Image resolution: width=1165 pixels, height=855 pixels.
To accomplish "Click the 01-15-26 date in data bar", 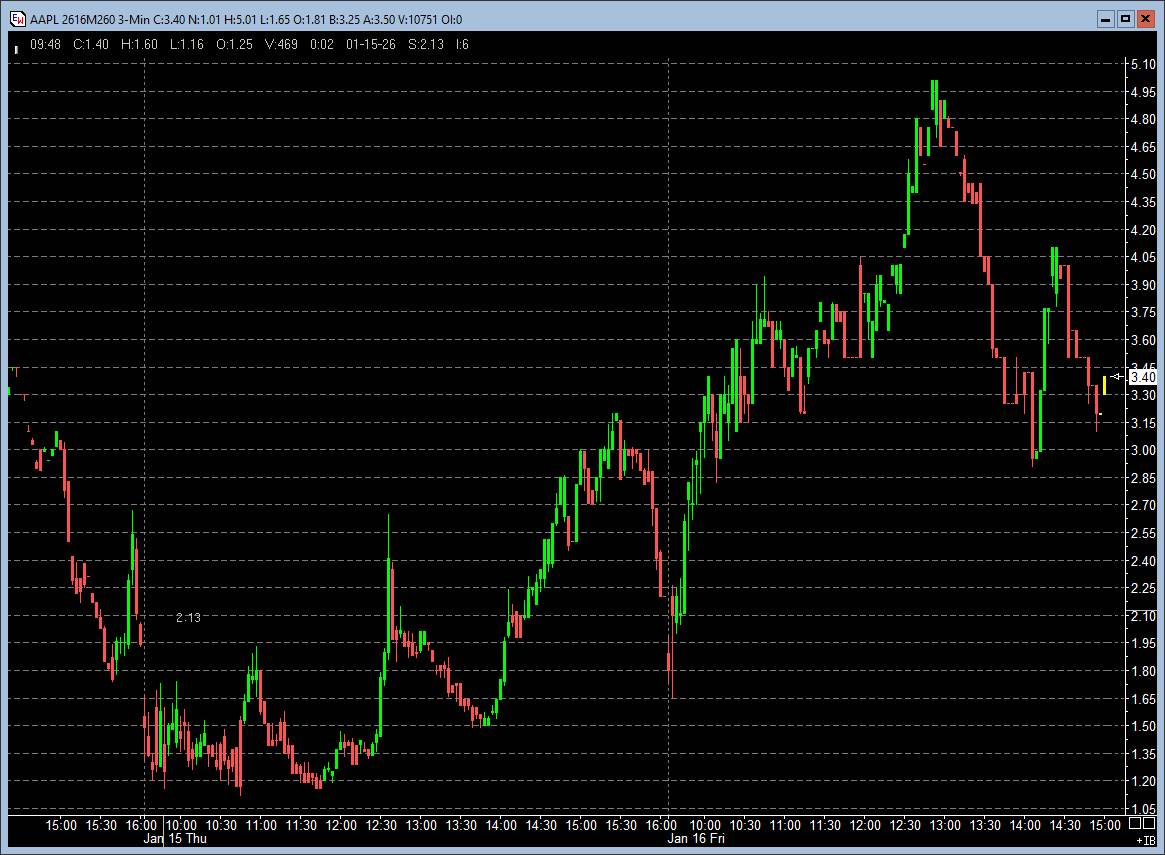I will 370,44.
